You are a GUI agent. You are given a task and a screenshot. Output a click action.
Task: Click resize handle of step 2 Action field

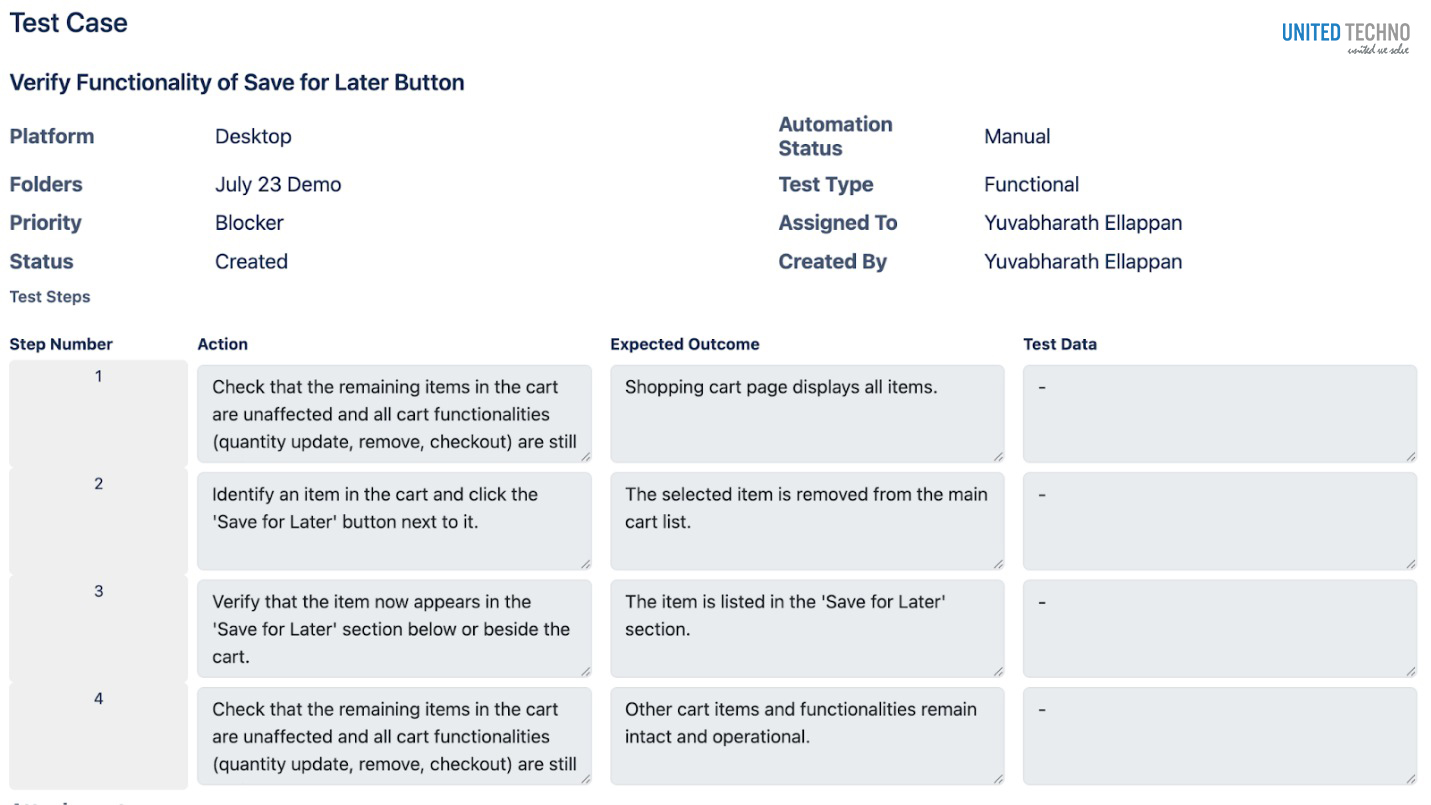click(x=585, y=564)
